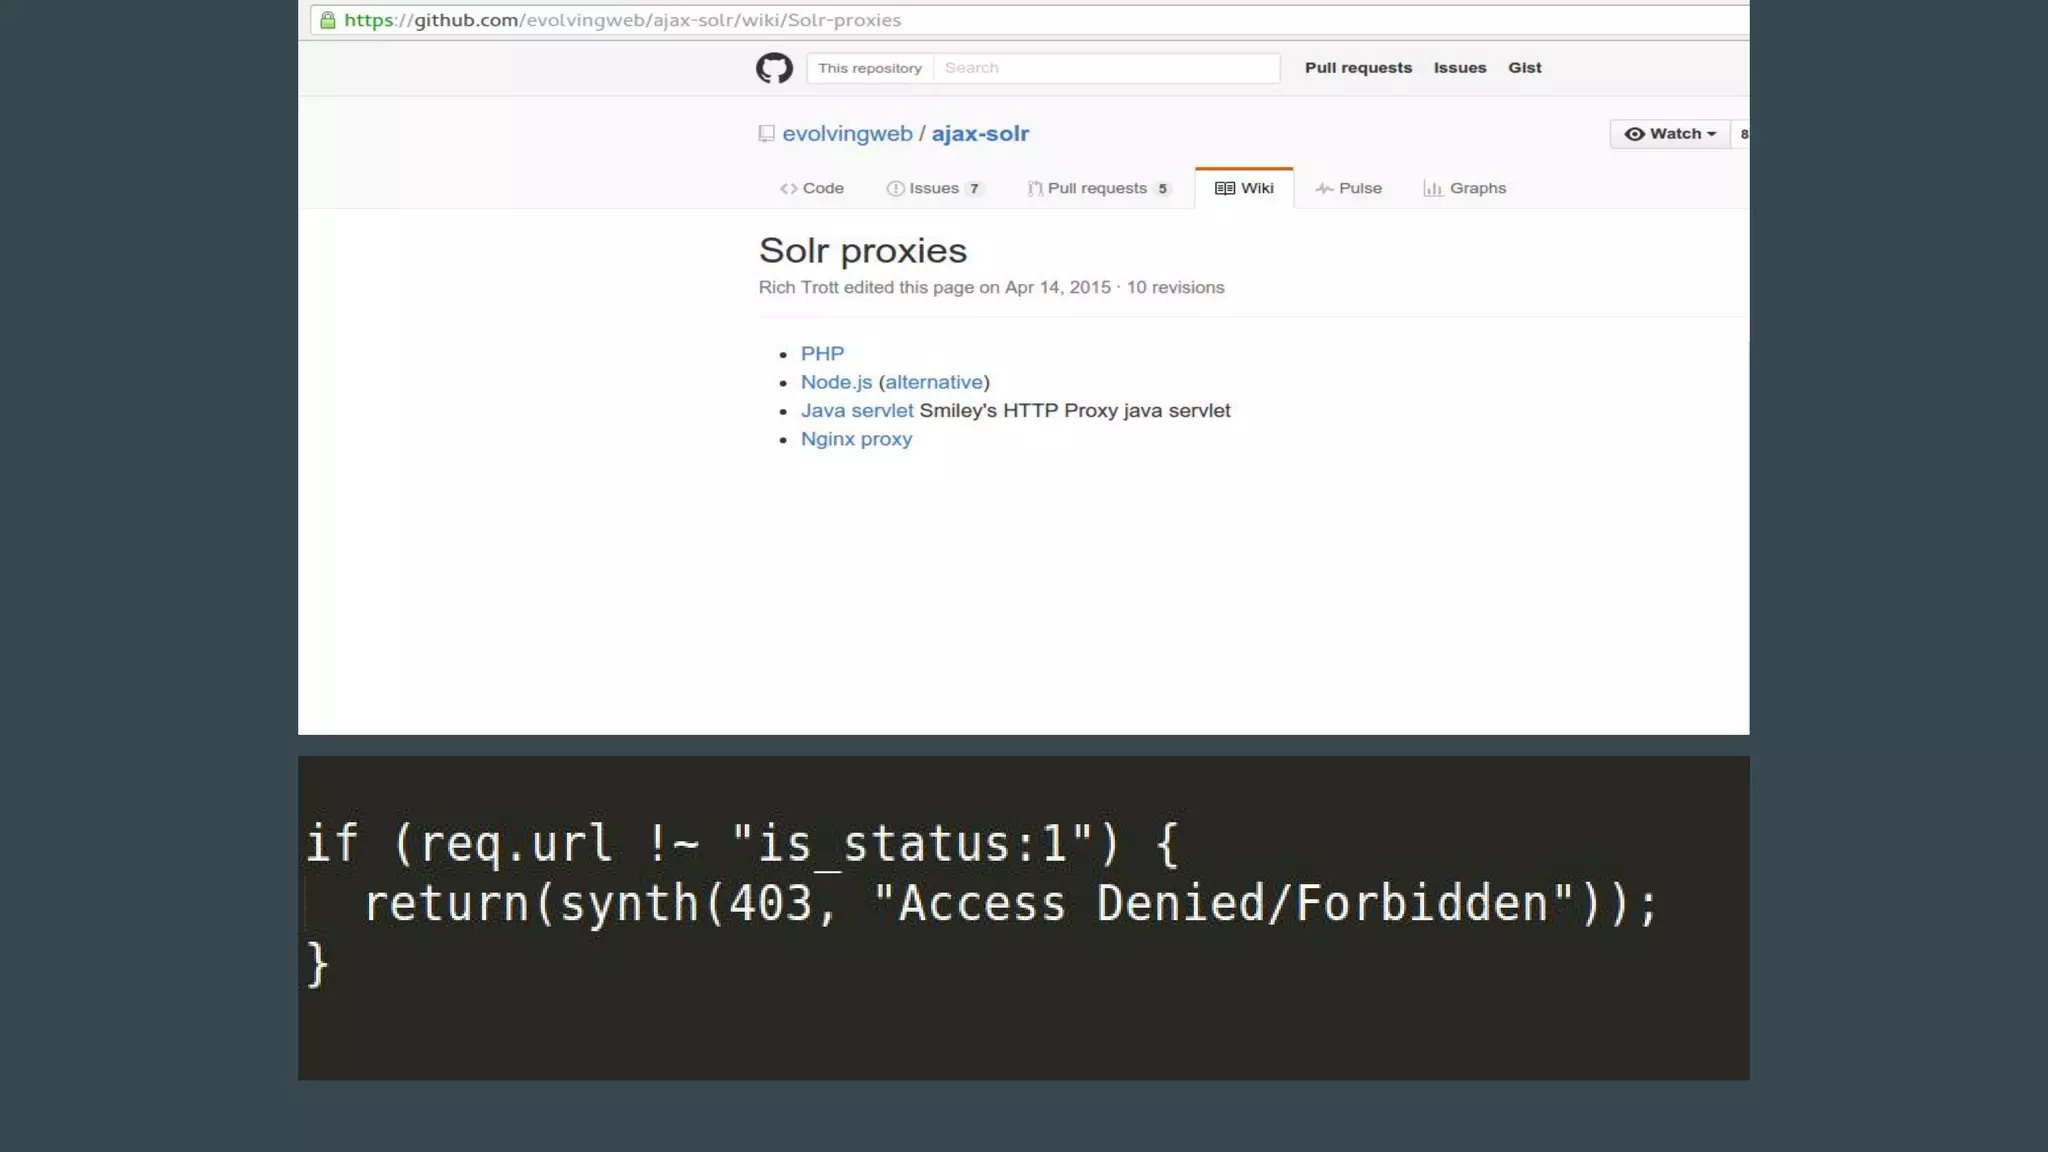
Task: Open Pull requests in top navigation
Action: [x=1358, y=68]
